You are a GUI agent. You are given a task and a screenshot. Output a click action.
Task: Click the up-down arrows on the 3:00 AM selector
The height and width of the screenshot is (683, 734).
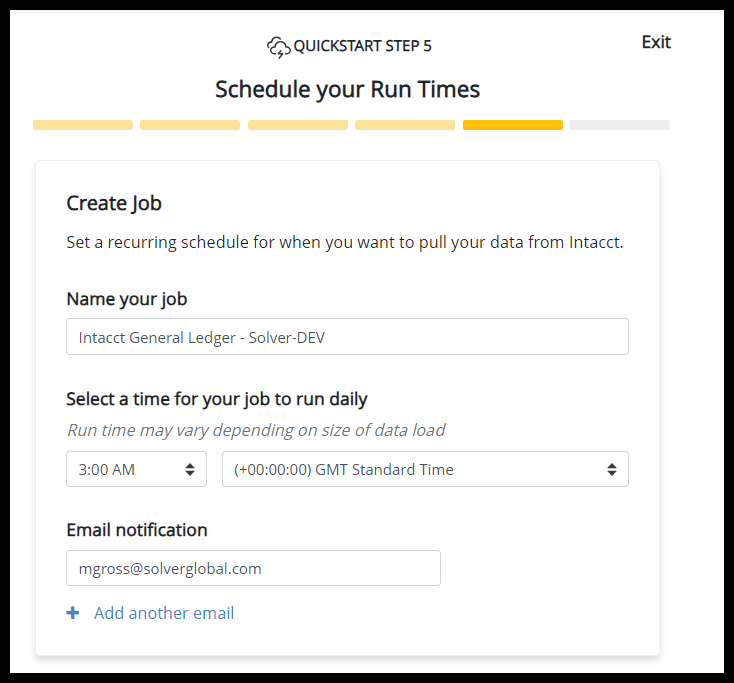pyautogui.click(x=190, y=469)
